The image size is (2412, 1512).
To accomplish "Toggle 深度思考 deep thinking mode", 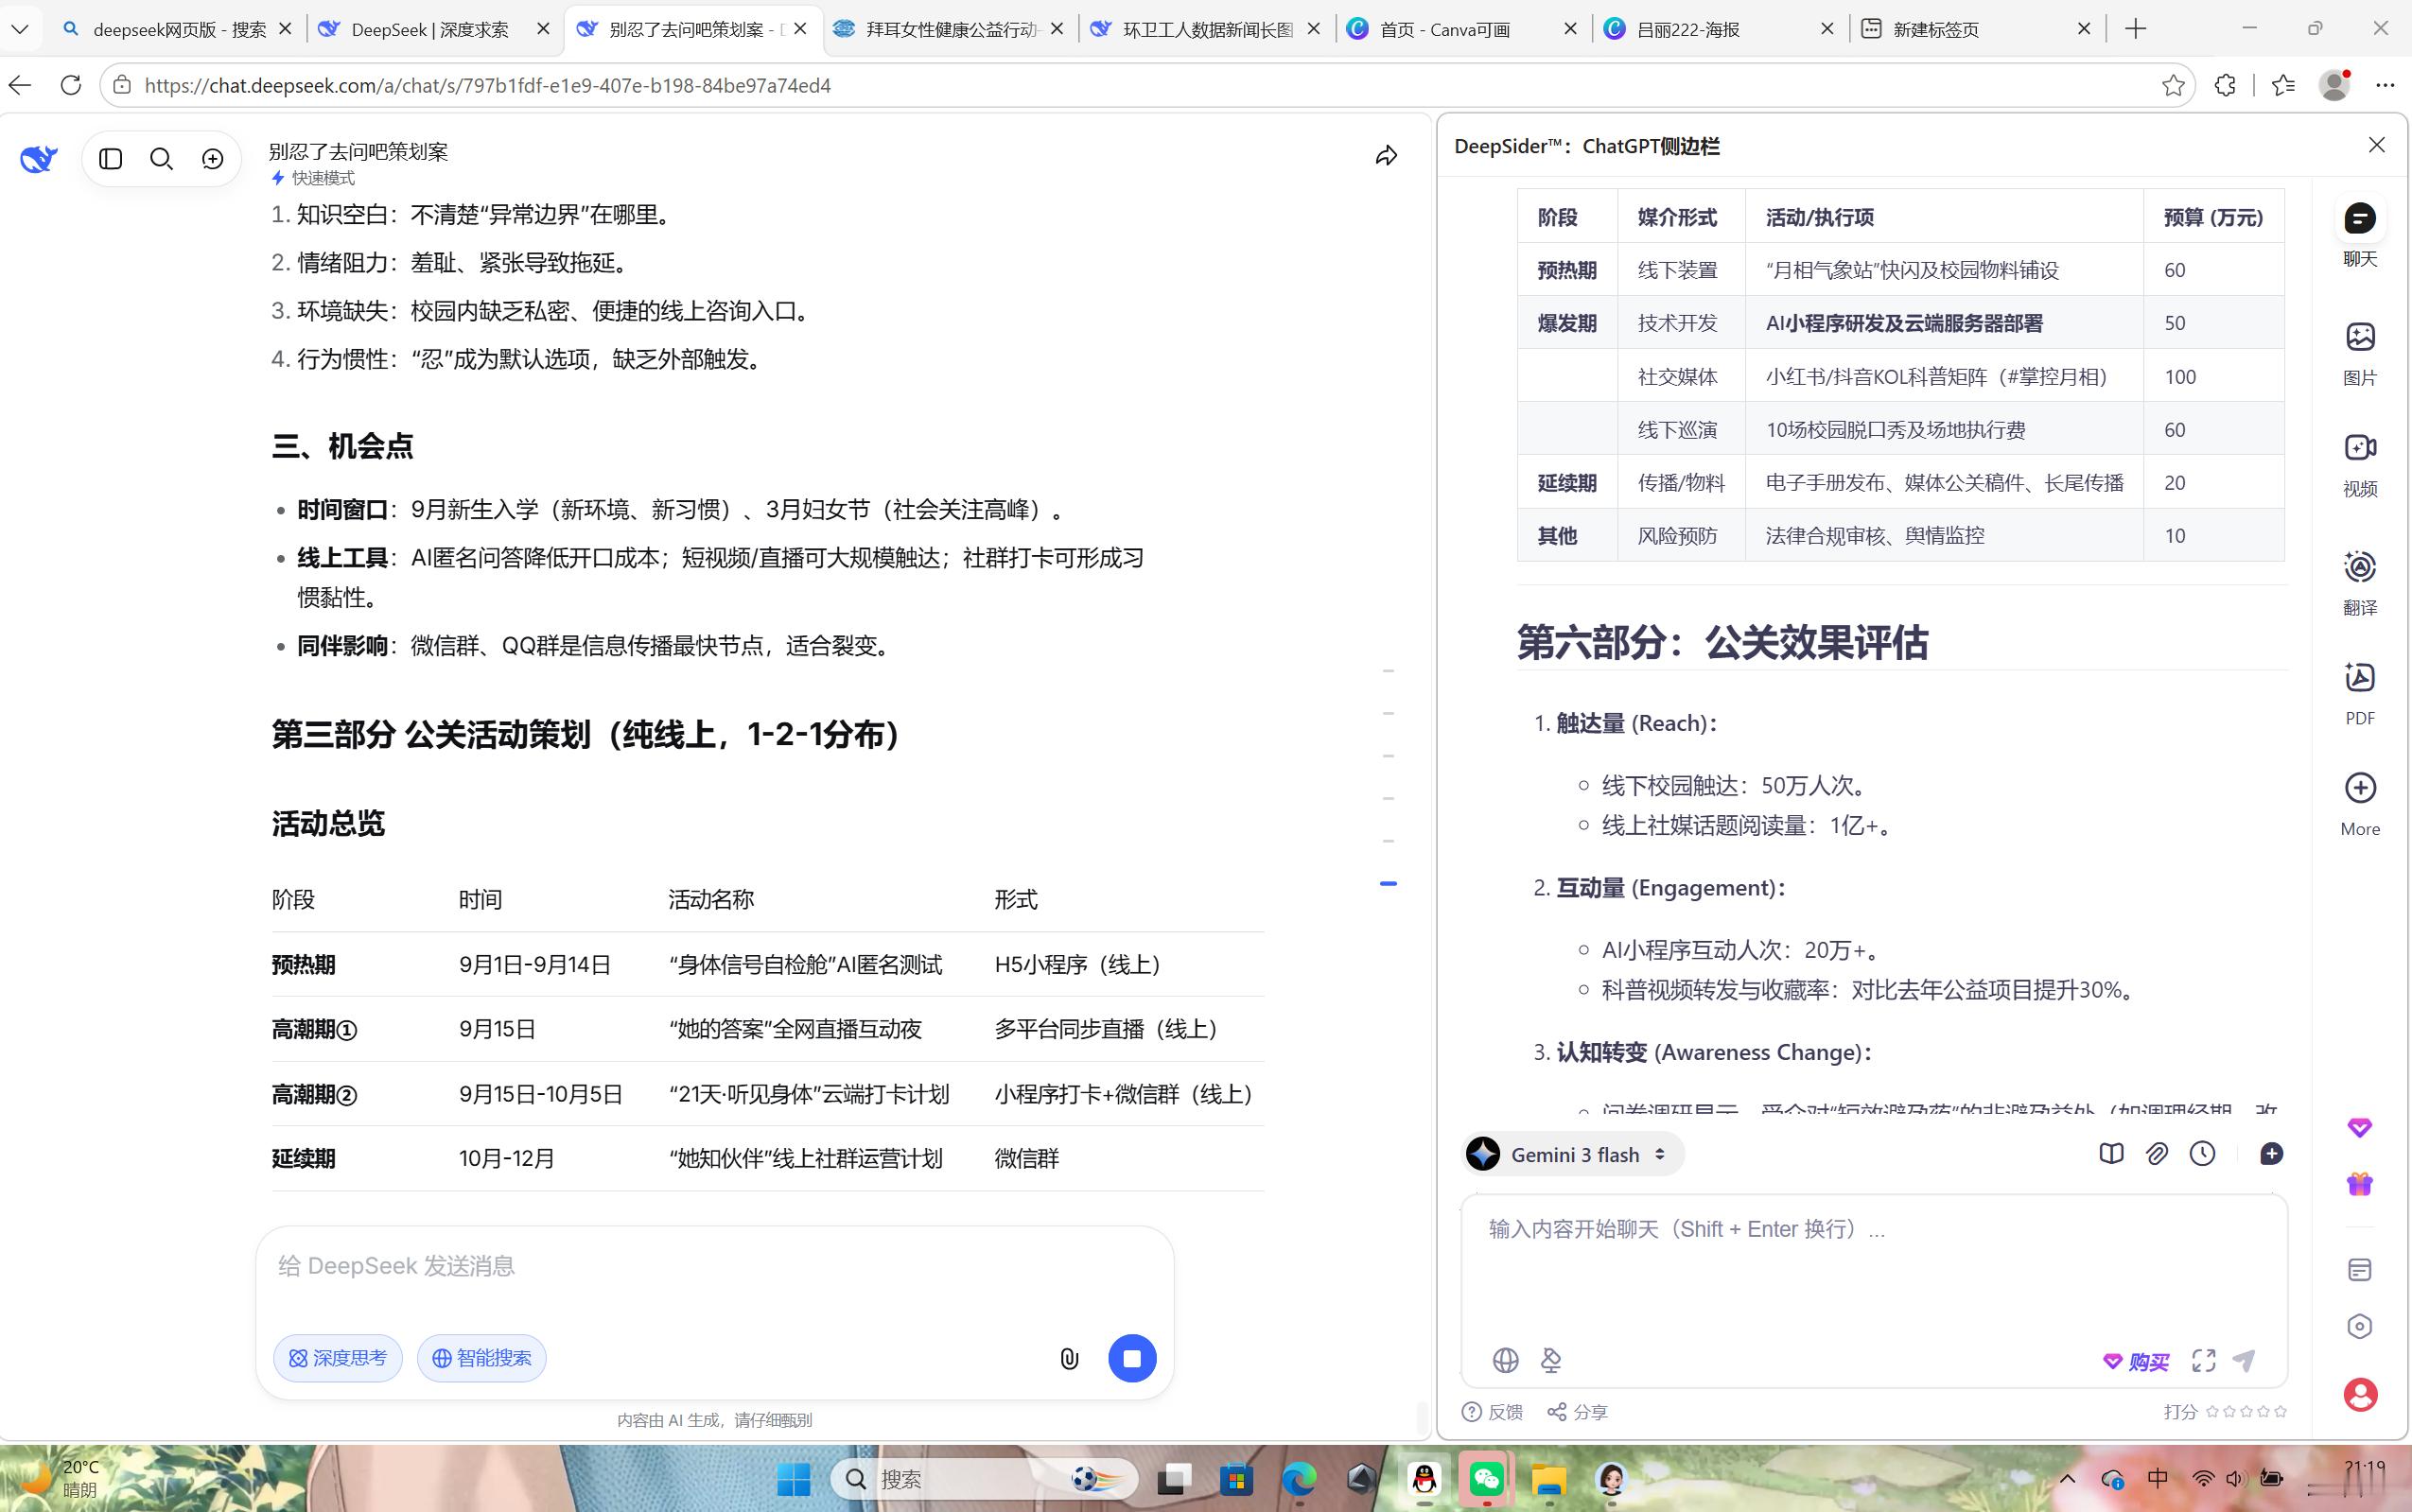I will tap(337, 1358).
